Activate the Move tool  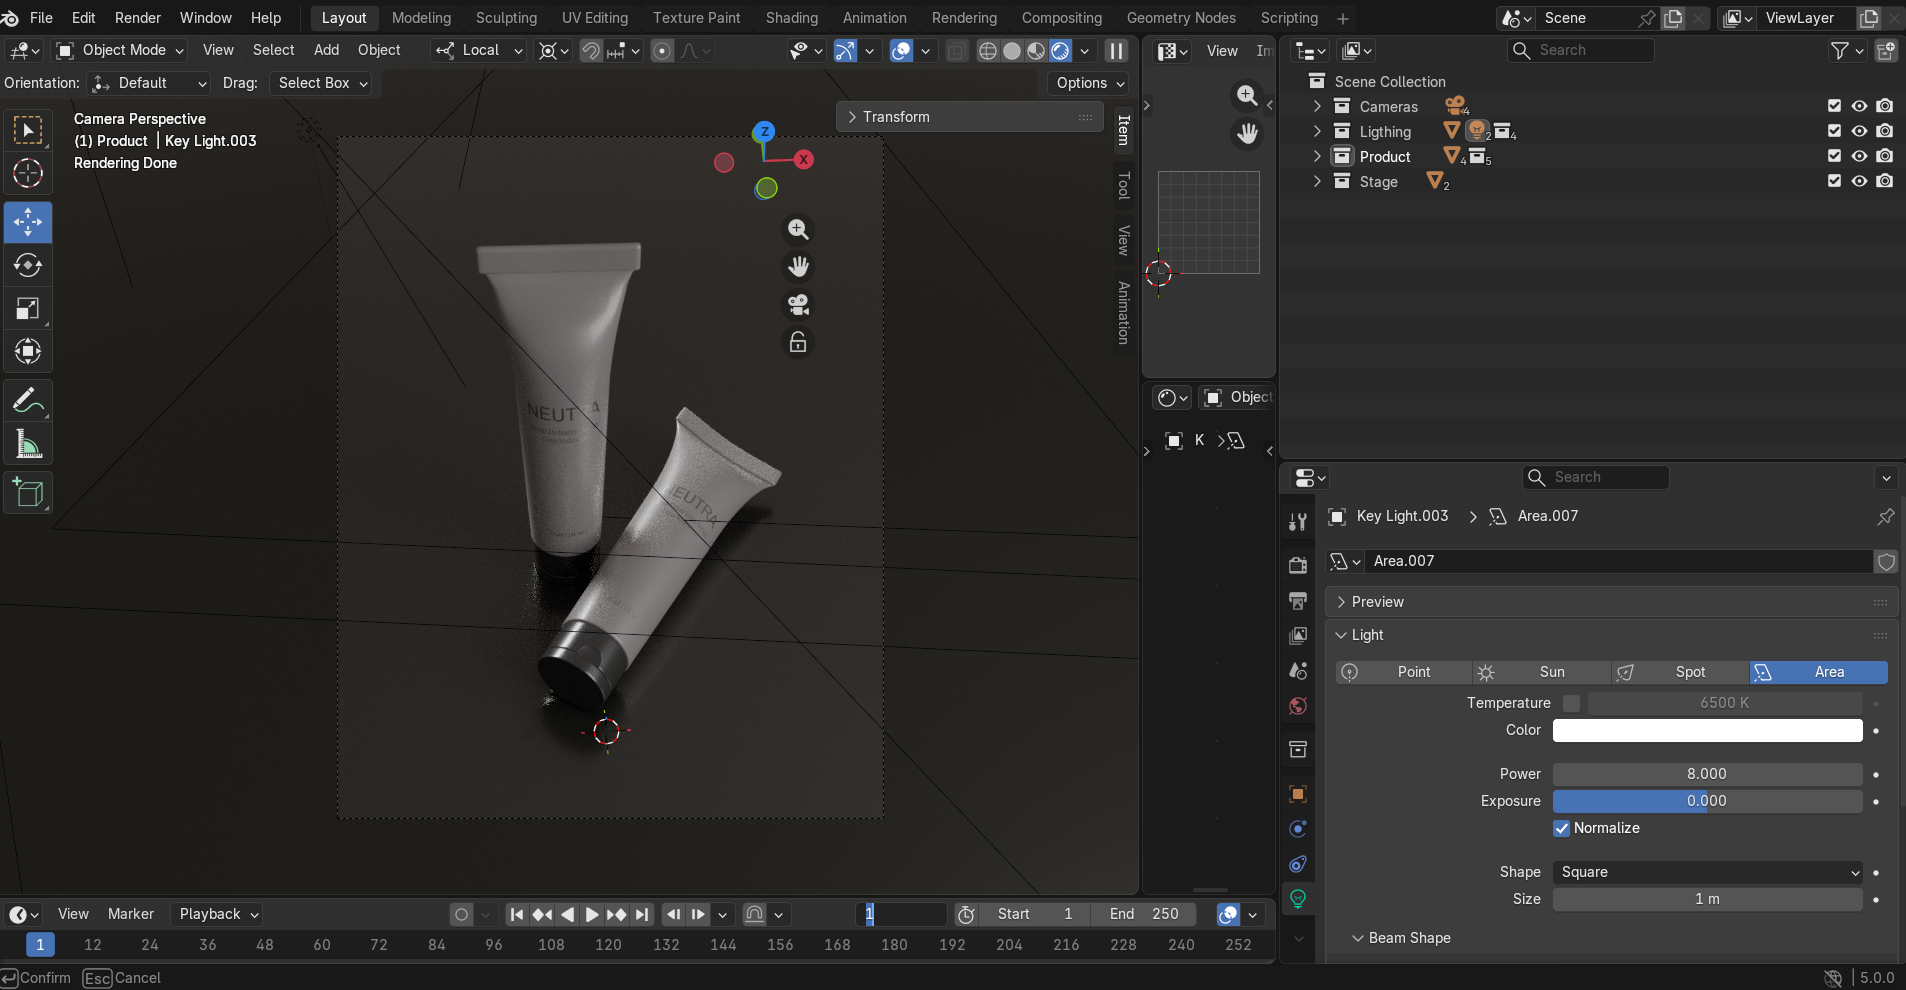click(28, 222)
